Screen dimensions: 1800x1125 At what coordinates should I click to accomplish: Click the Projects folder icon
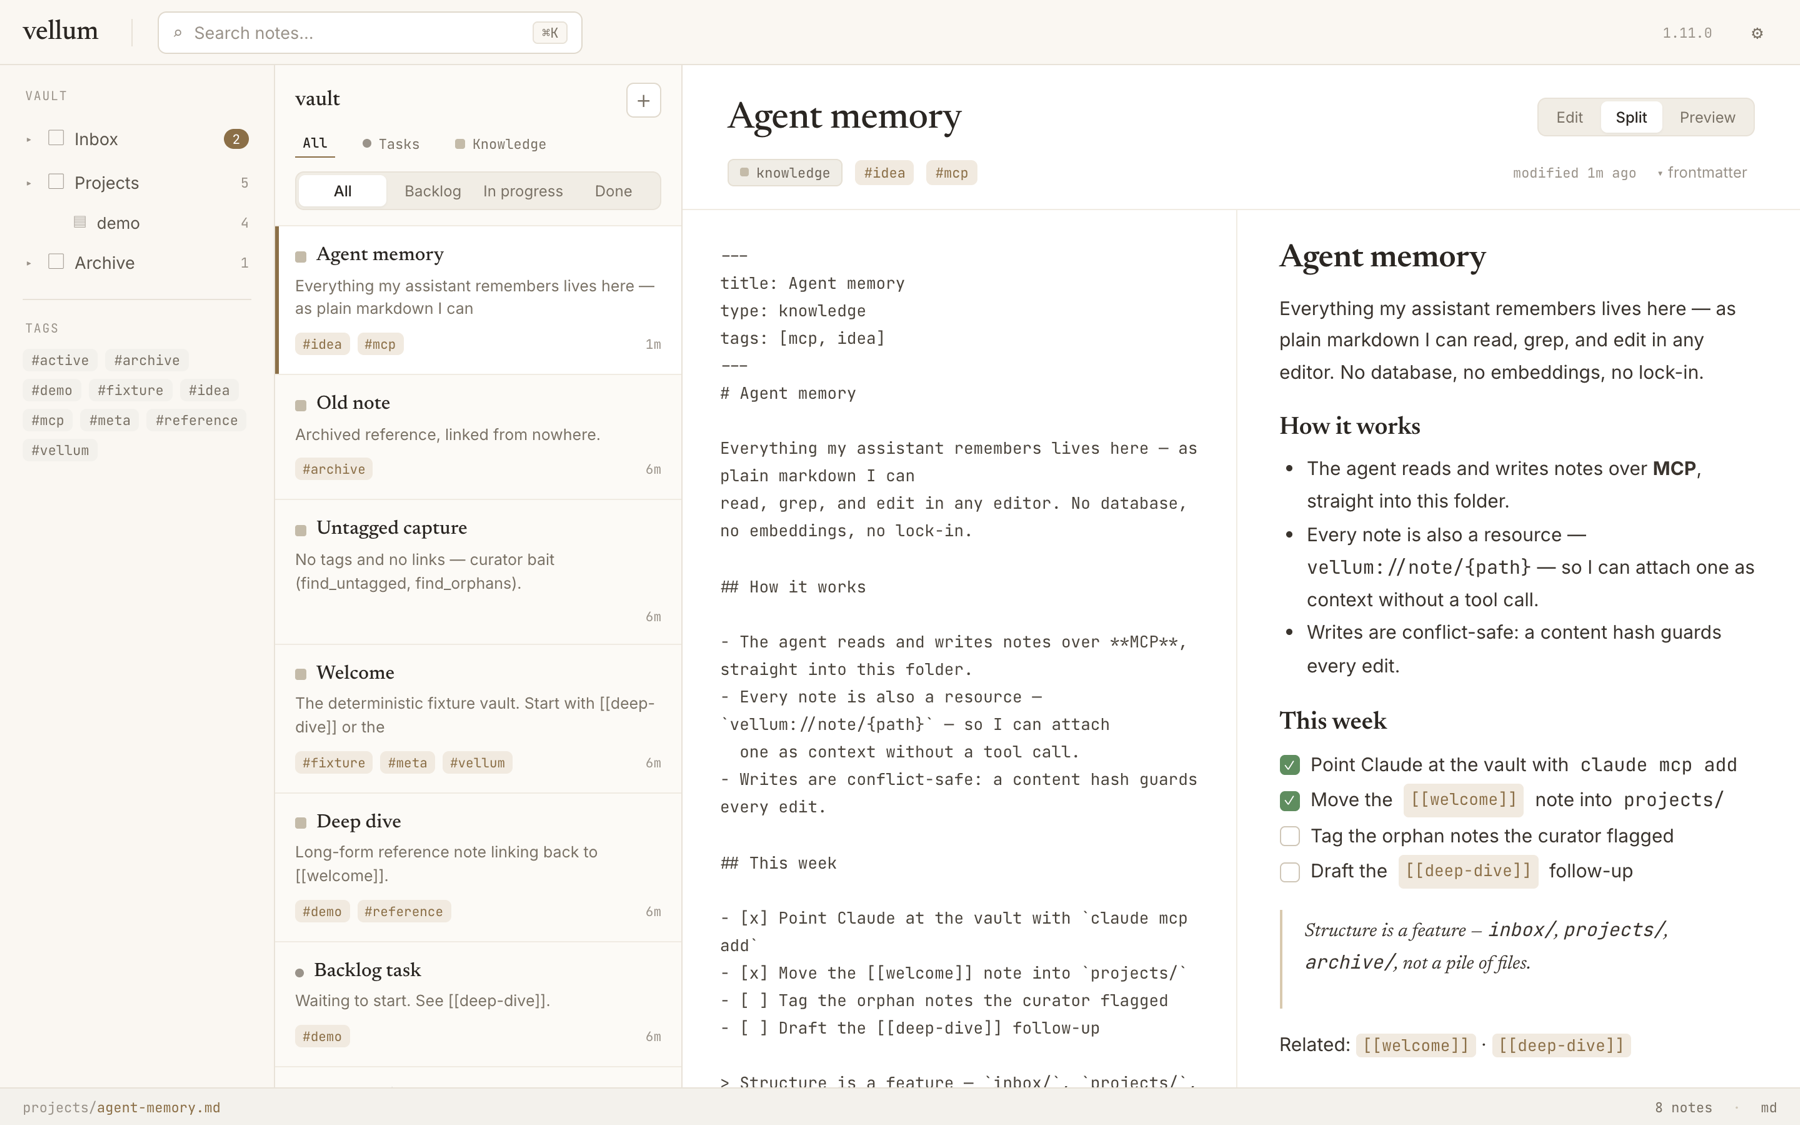coord(56,182)
